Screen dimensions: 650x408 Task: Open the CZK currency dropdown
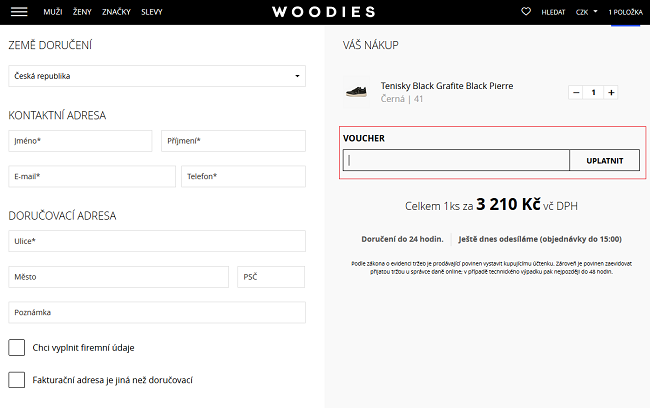(x=586, y=12)
